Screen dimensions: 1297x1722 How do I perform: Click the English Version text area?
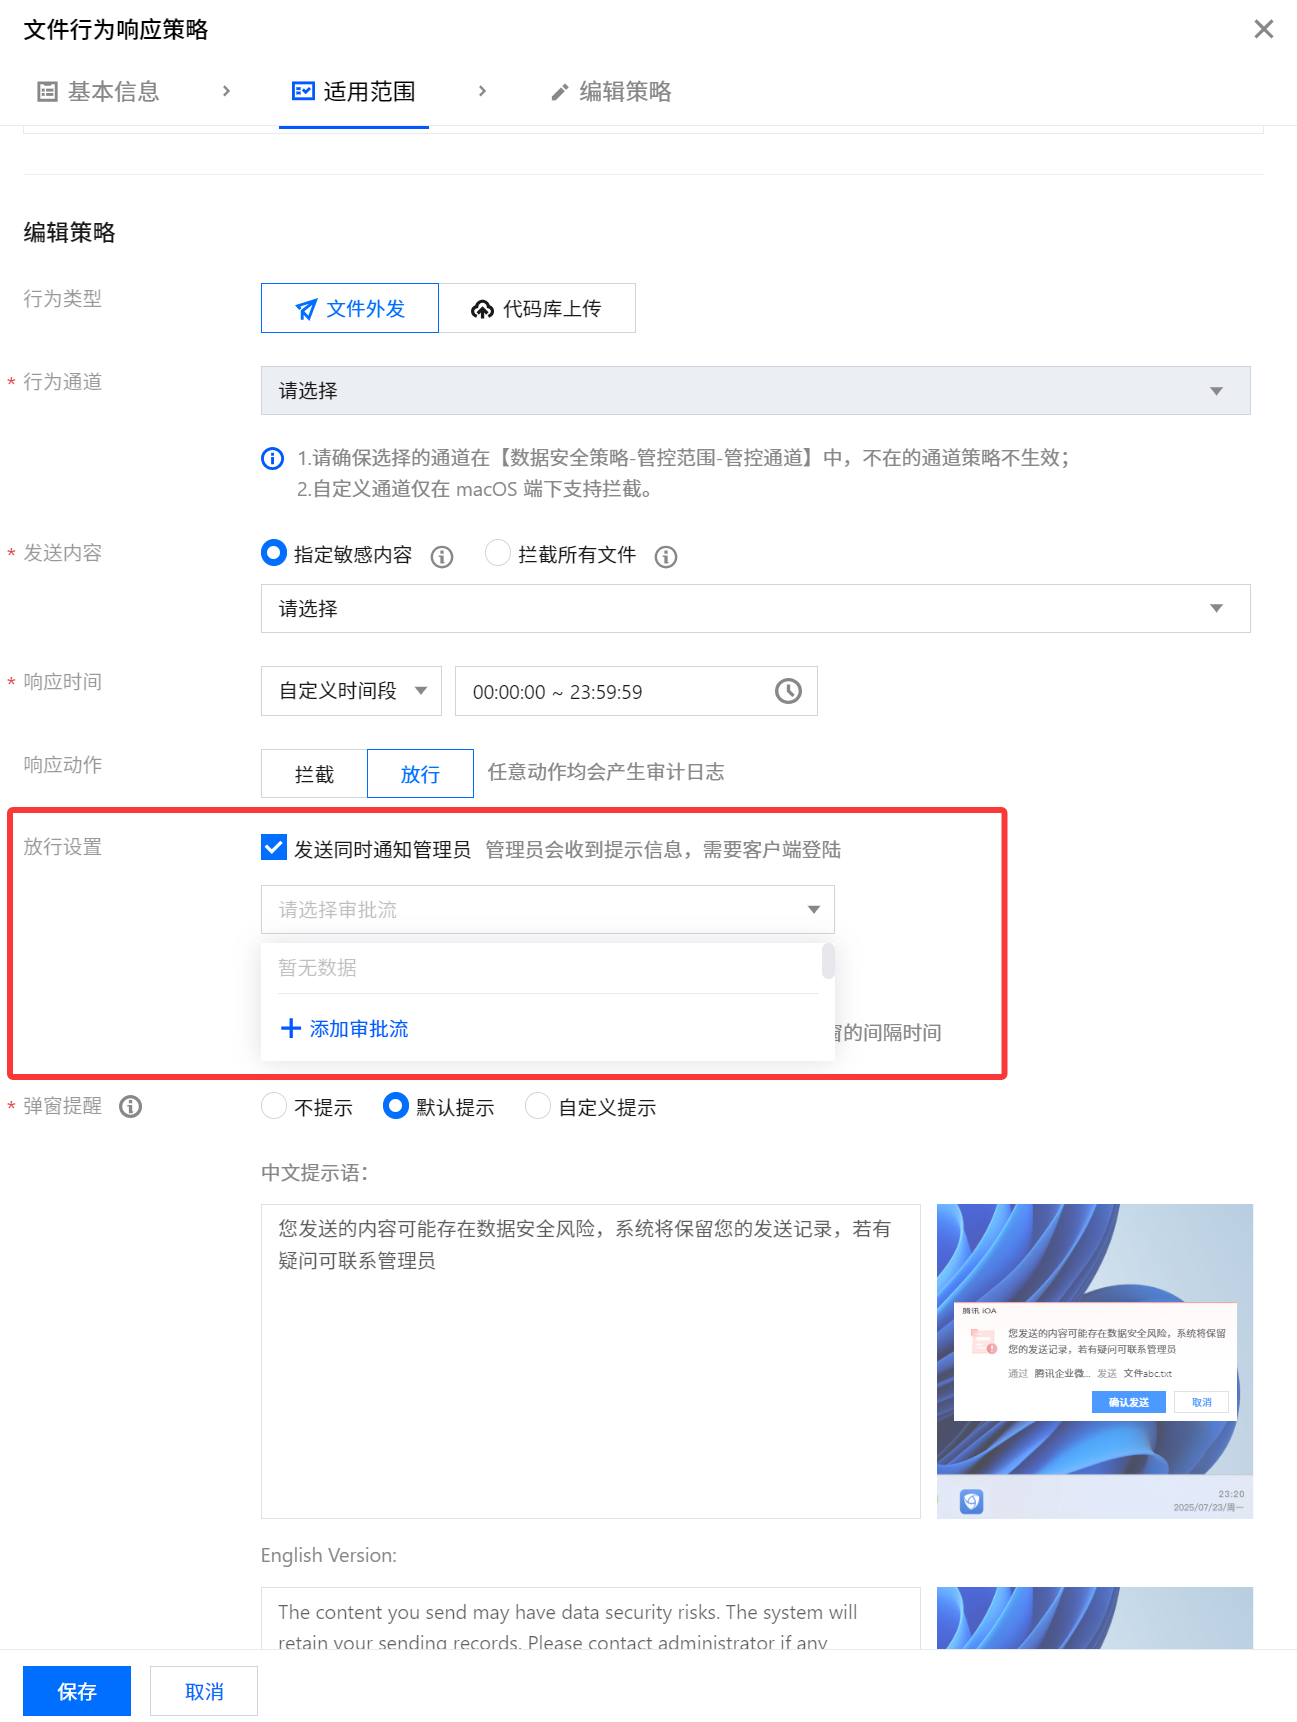pos(590,1618)
